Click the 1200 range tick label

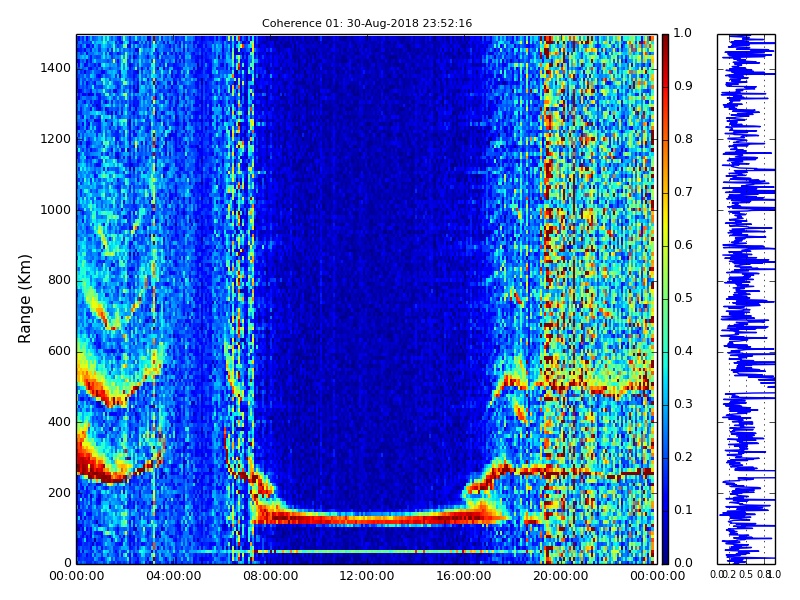pyautogui.click(x=56, y=139)
